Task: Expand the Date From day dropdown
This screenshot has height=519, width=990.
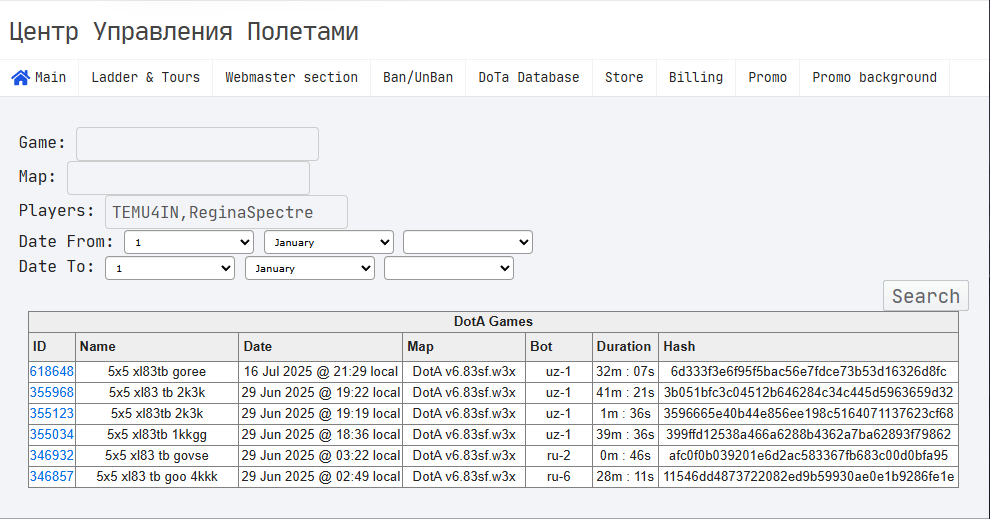Action: (189, 242)
